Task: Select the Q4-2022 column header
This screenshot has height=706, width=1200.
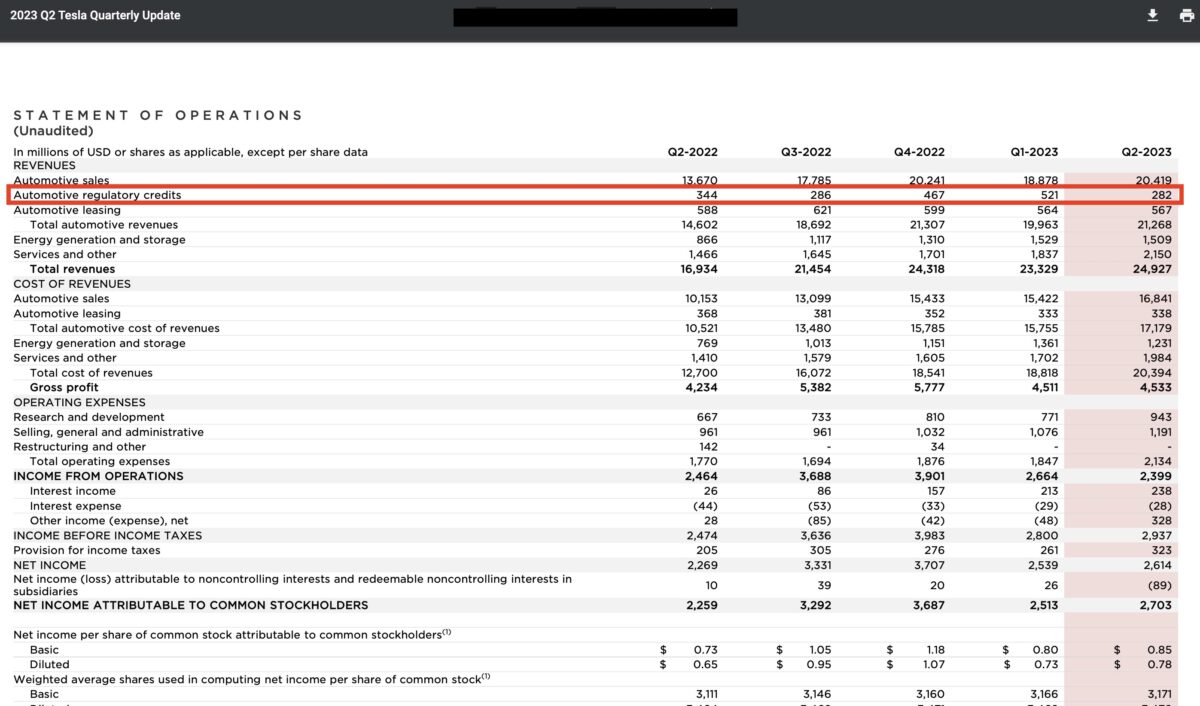Action: [919, 152]
